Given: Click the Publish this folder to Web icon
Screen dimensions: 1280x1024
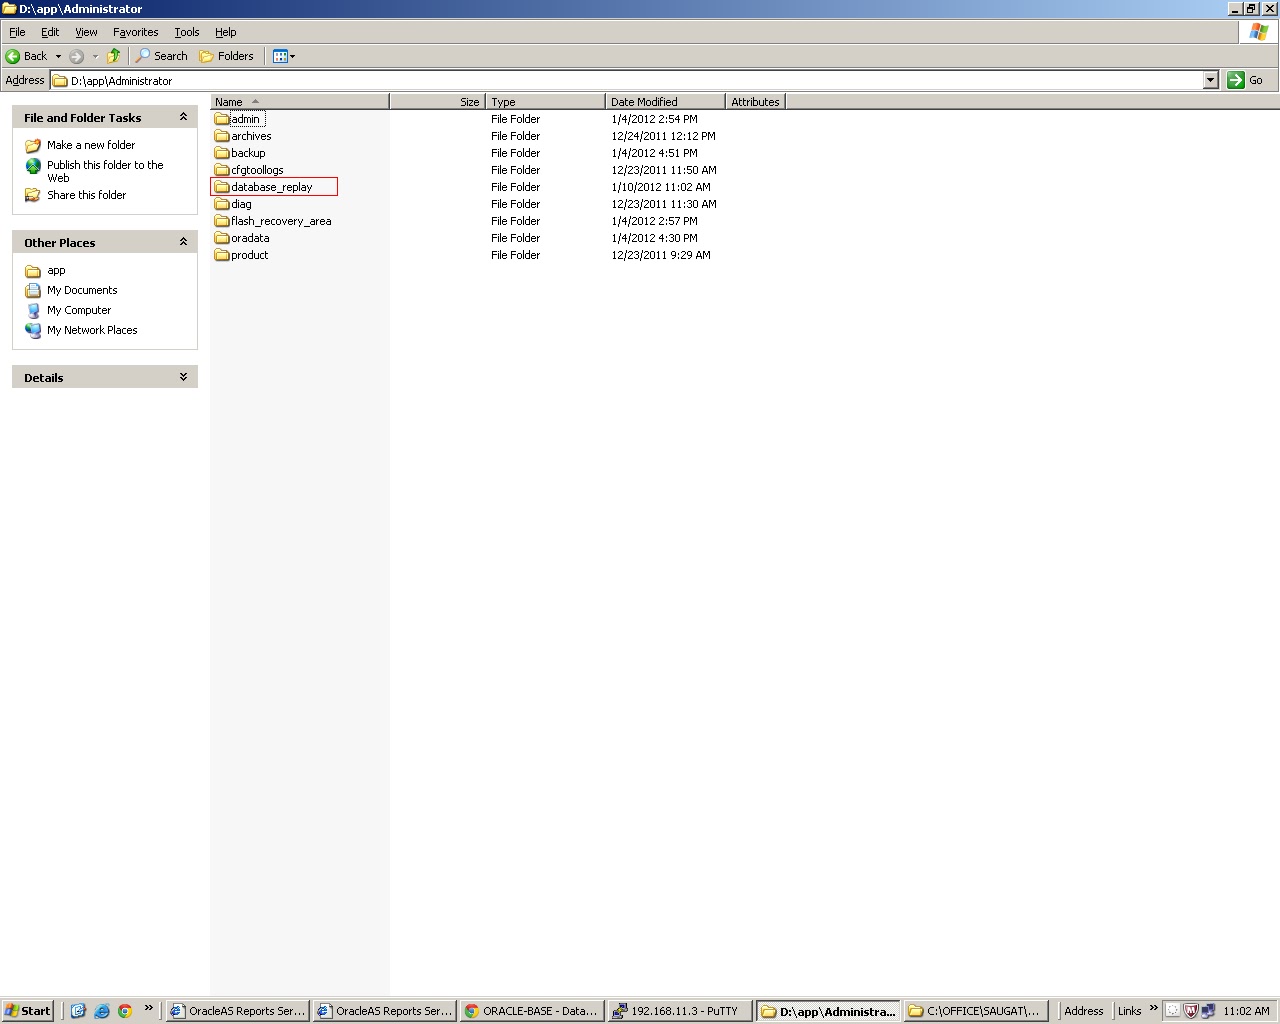Looking at the screenshot, I should click(x=33, y=166).
